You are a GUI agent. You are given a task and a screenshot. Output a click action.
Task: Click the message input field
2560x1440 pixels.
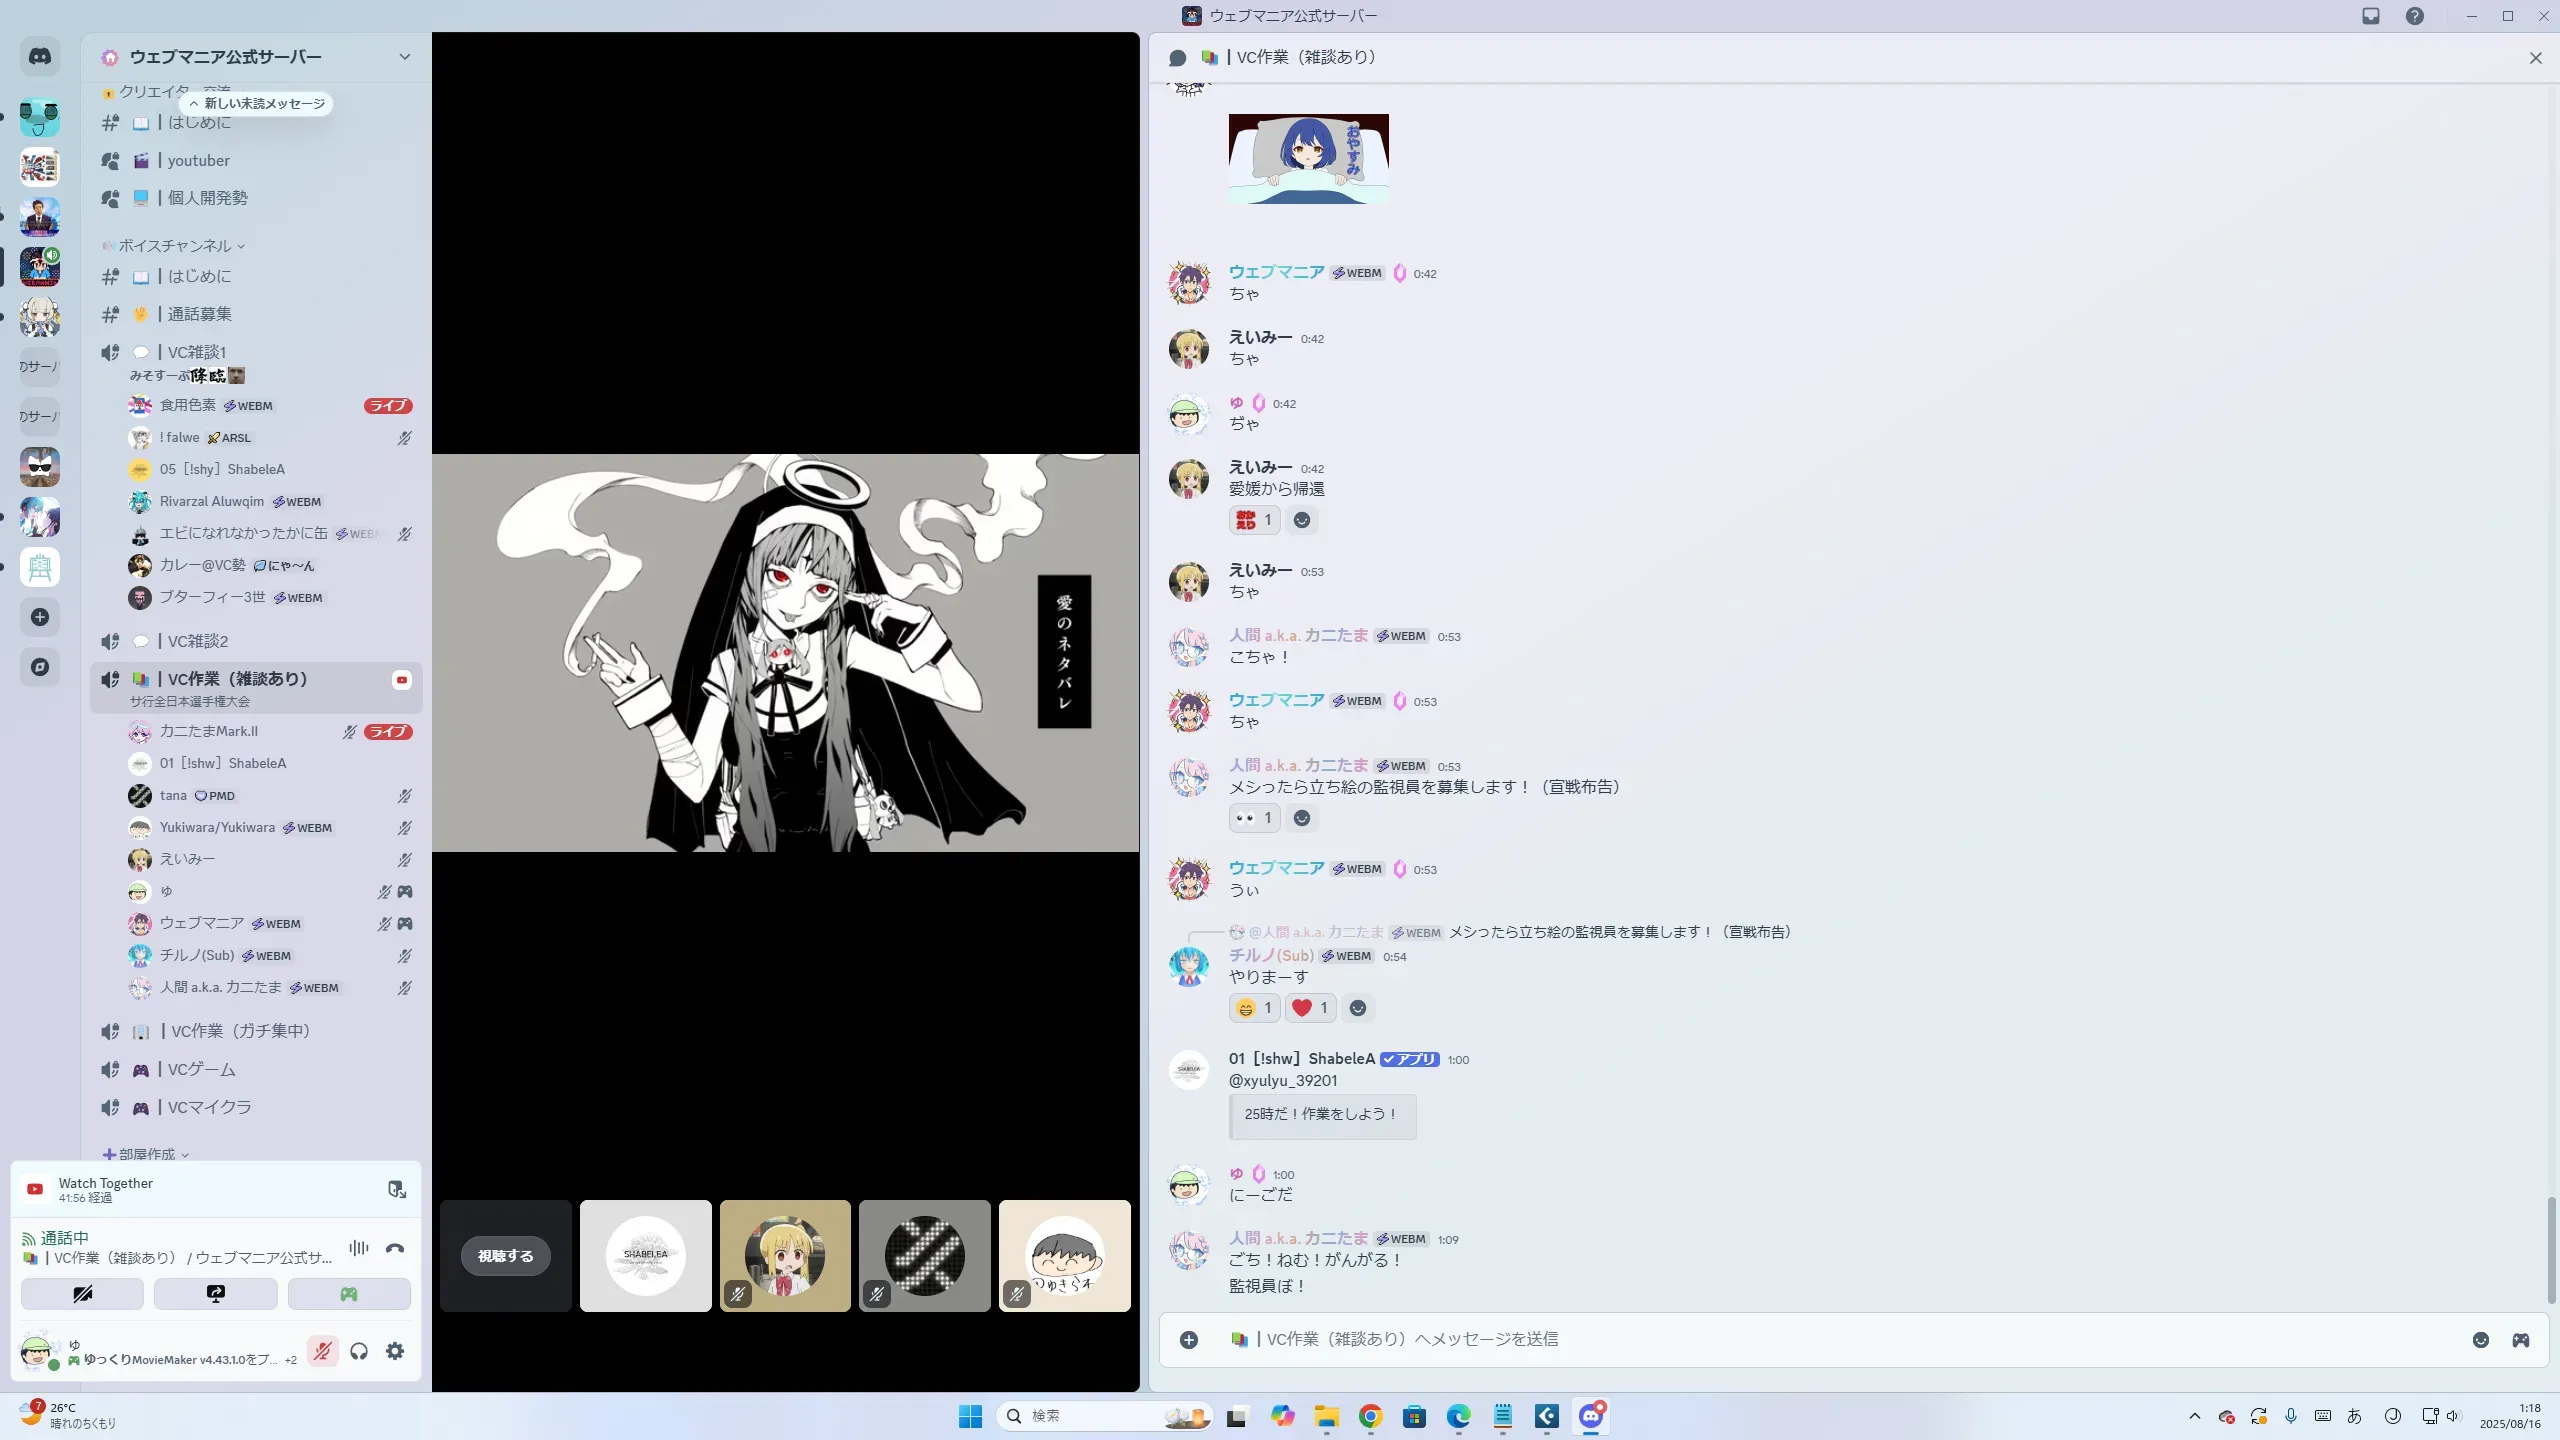tap(1800, 1339)
